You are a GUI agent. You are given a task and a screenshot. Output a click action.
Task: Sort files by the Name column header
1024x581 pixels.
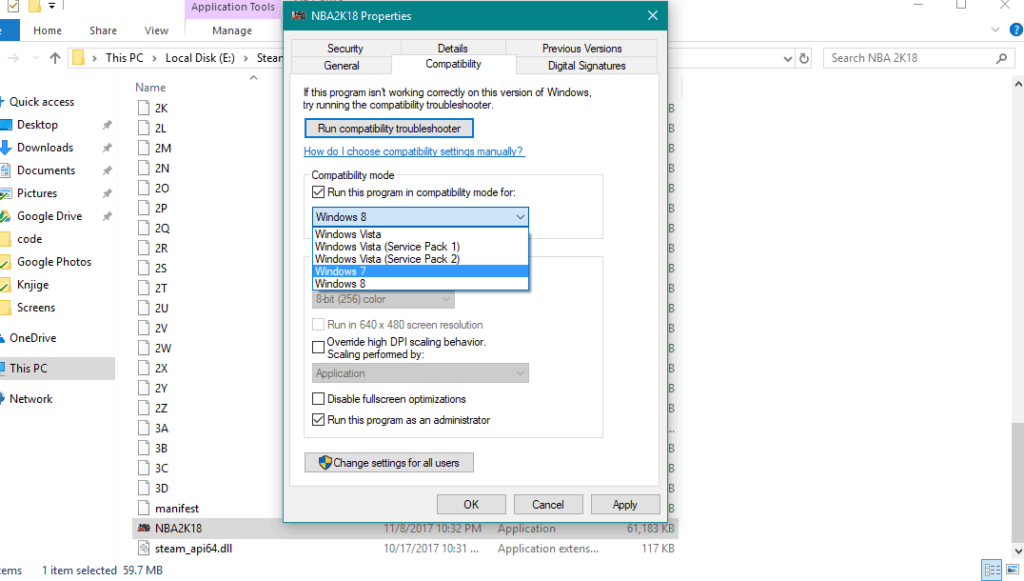(150, 87)
